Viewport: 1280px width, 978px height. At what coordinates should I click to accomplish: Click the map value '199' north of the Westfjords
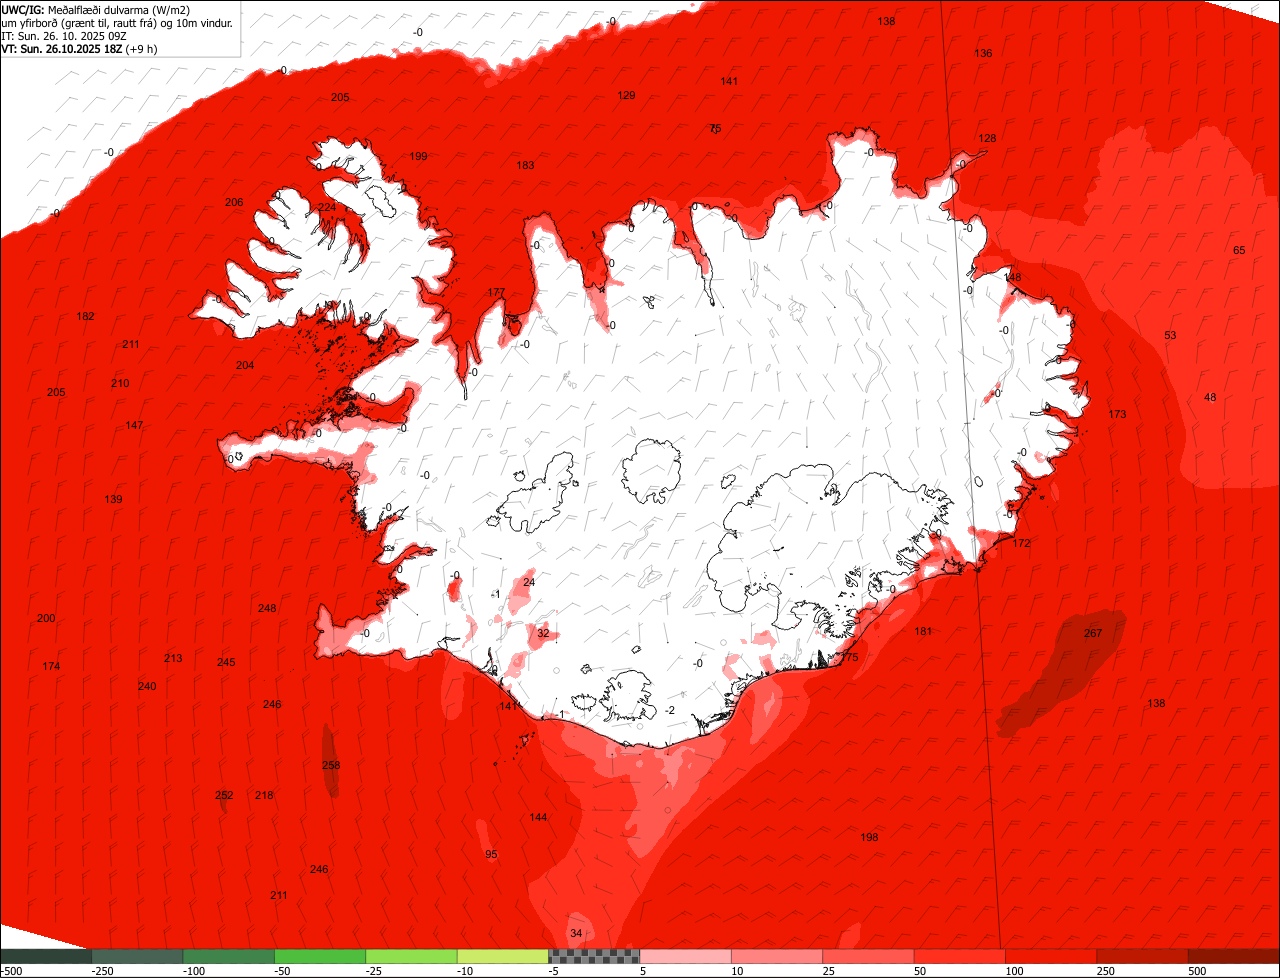(418, 157)
